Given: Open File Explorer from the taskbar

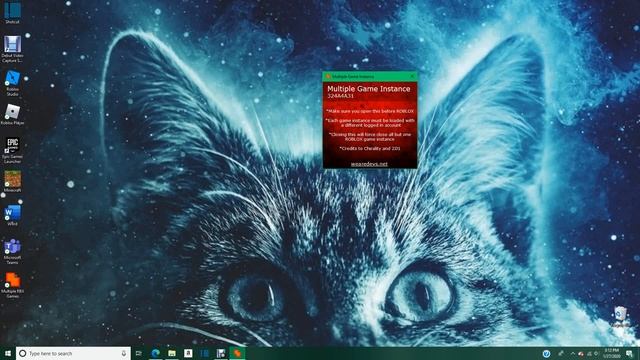Looking at the screenshot, I should (x=172, y=353).
